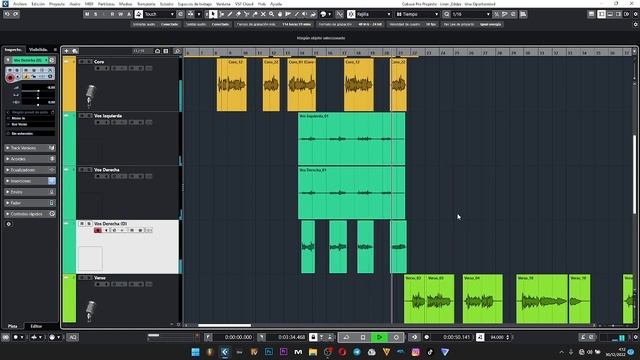Select the Erase tool
Image resolution: width=640 pixels, height=360 pixels.
pyautogui.click(x=238, y=14)
